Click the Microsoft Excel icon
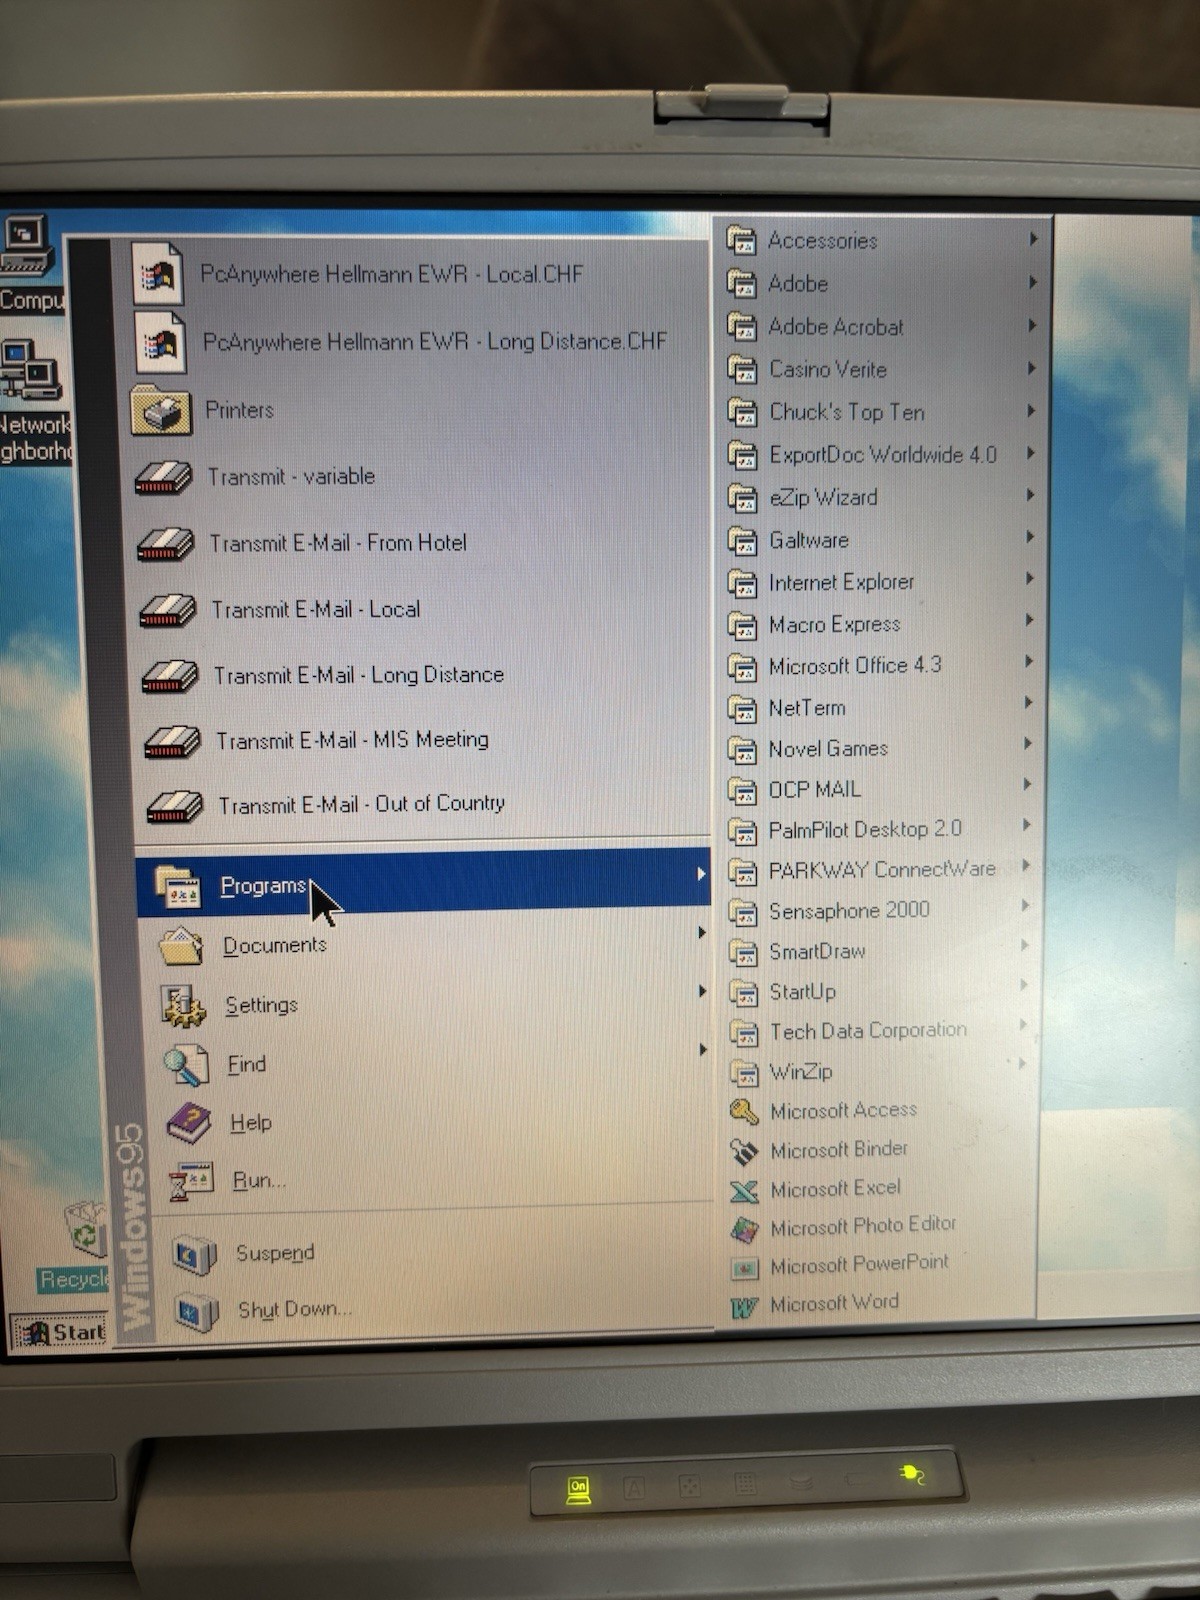 [744, 1190]
